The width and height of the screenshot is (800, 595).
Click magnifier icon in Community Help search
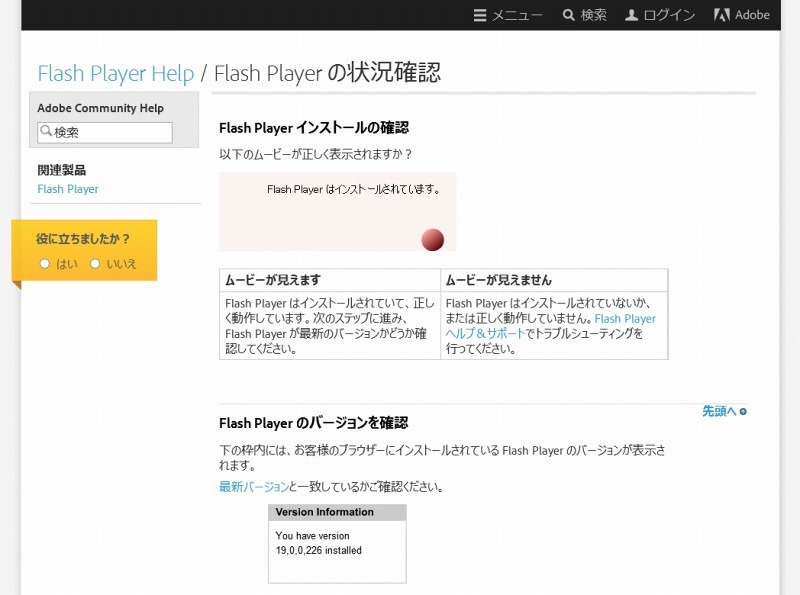[x=46, y=131]
